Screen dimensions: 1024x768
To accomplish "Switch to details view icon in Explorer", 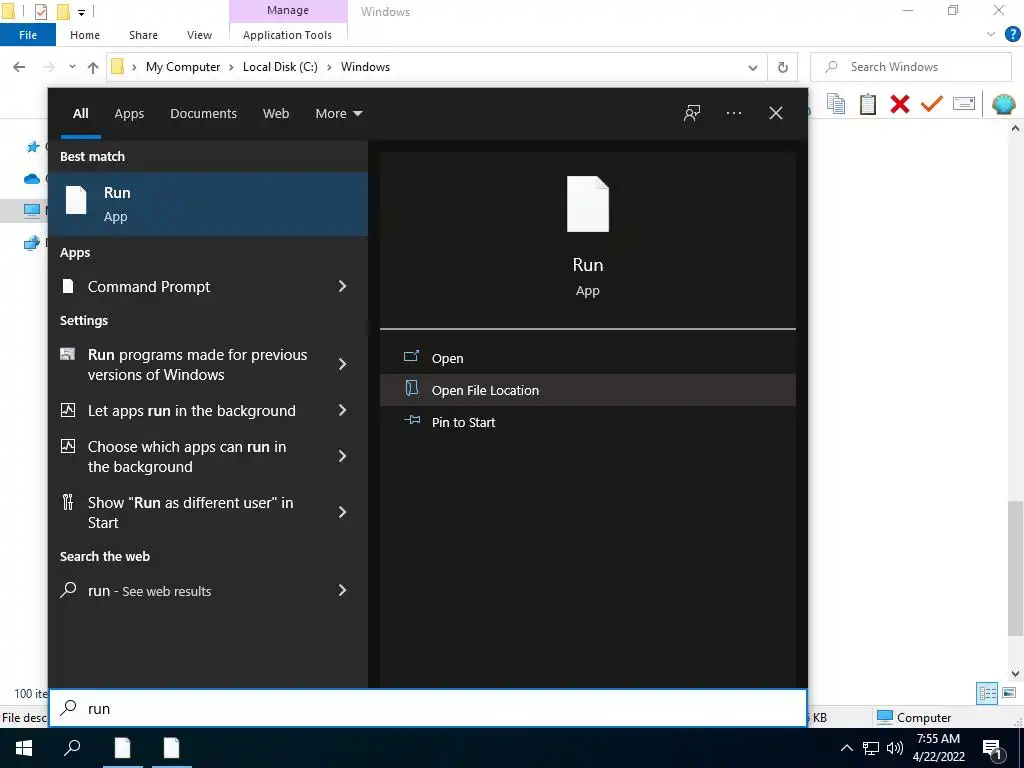I will click(987, 693).
